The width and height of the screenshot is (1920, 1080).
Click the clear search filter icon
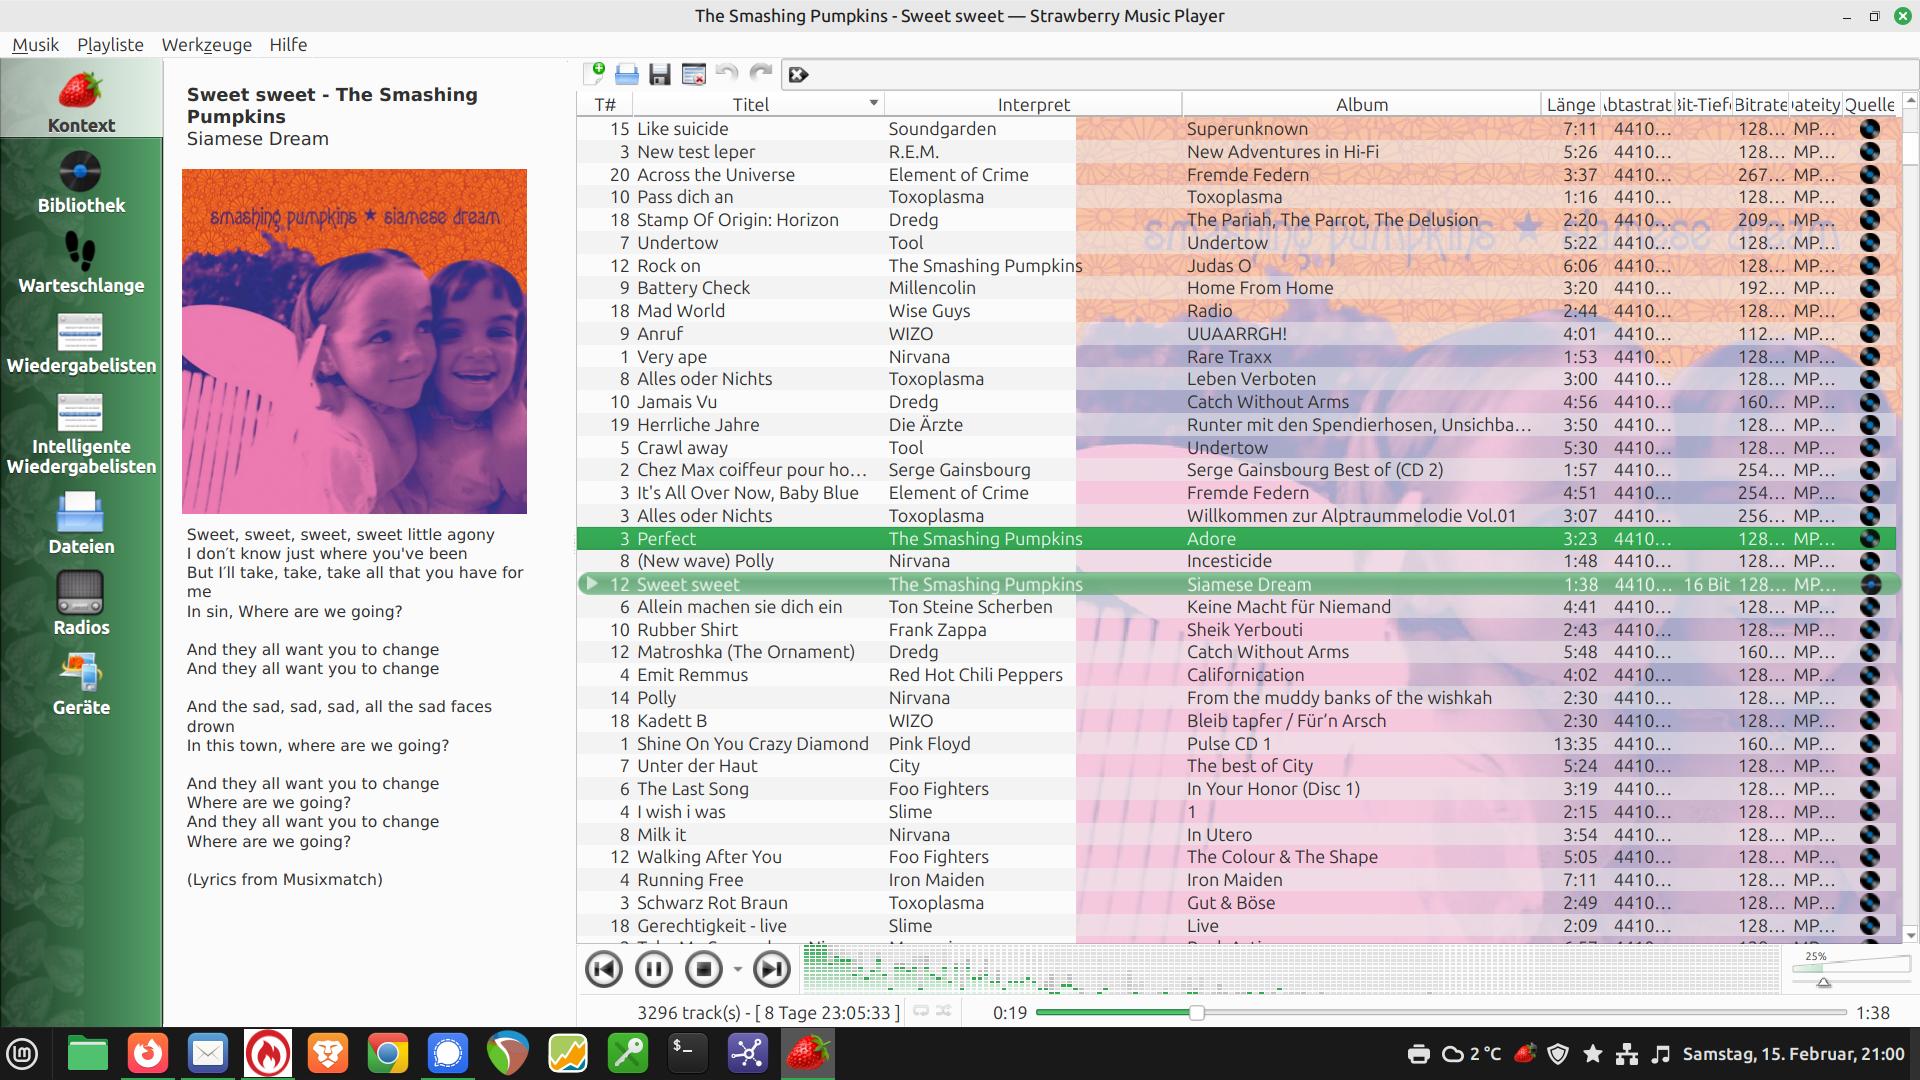coord(798,74)
